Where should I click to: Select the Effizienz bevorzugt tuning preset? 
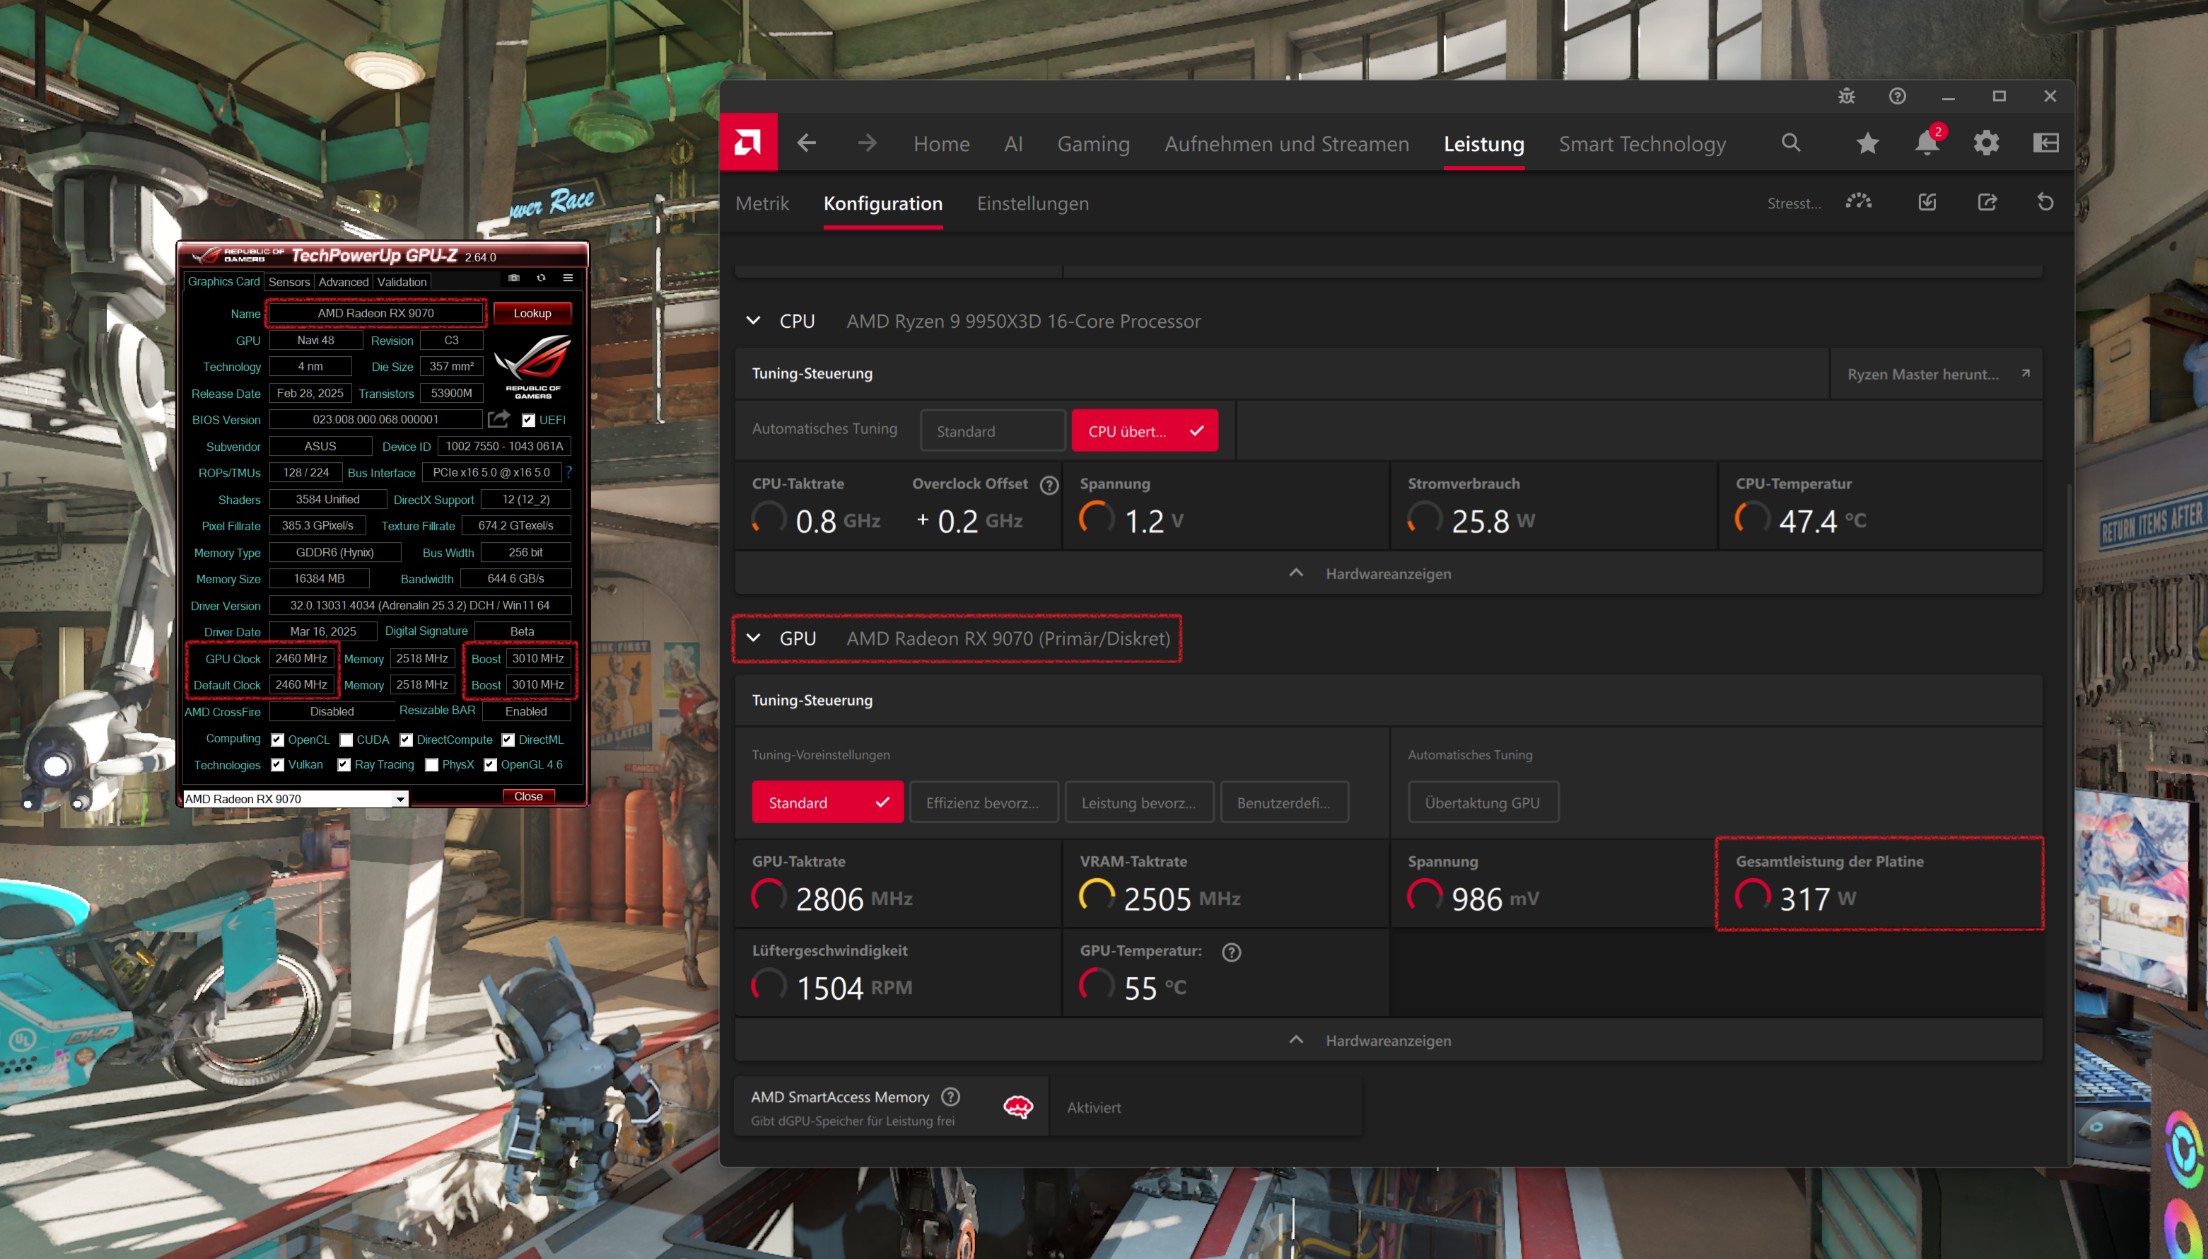tap(983, 802)
